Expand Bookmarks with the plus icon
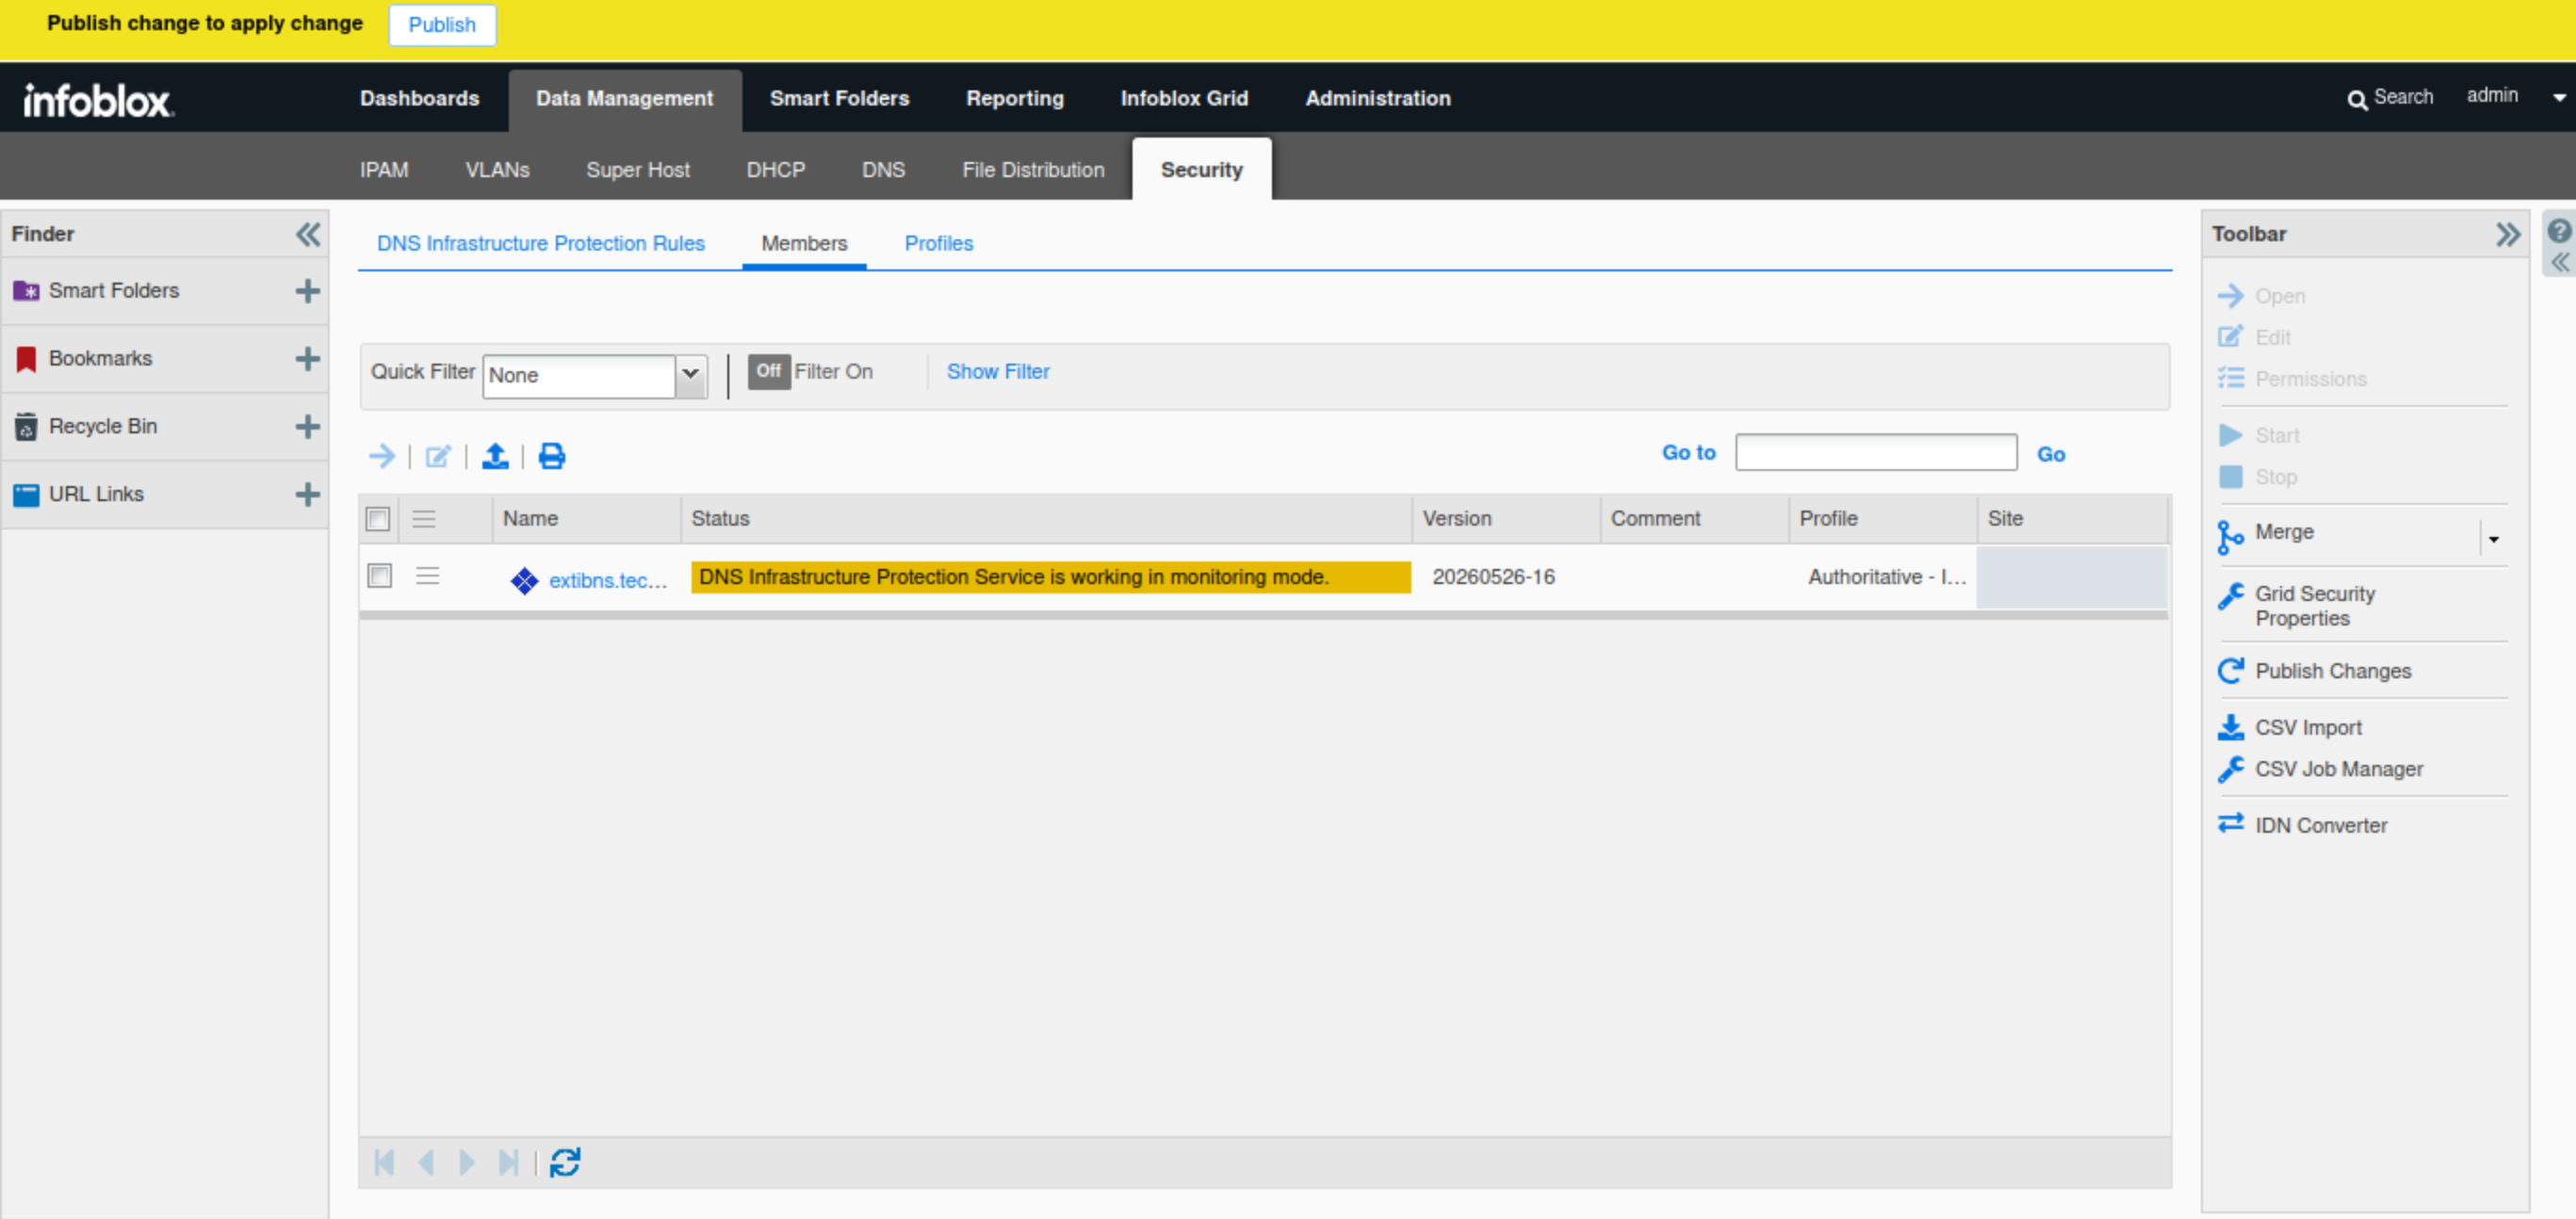Viewport: 2576px width, 1219px height. pos(308,359)
